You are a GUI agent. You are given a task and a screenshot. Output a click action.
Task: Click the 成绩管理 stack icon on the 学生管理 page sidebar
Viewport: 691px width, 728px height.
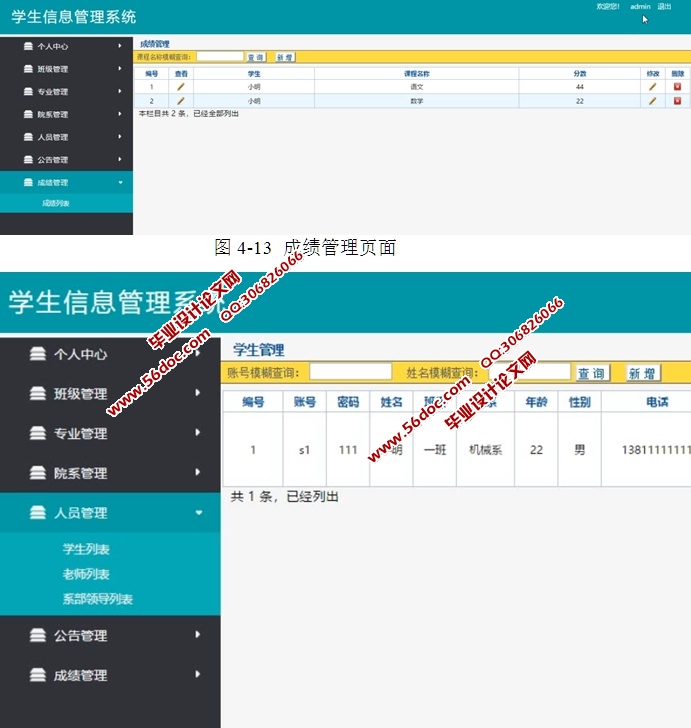pos(38,675)
